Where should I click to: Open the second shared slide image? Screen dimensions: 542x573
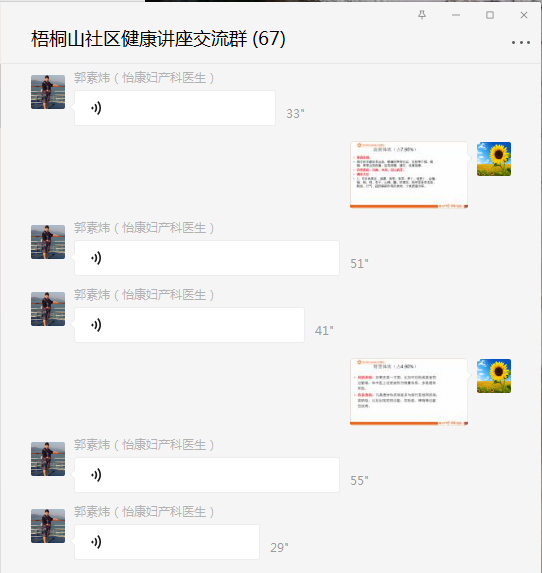tap(409, 392)
